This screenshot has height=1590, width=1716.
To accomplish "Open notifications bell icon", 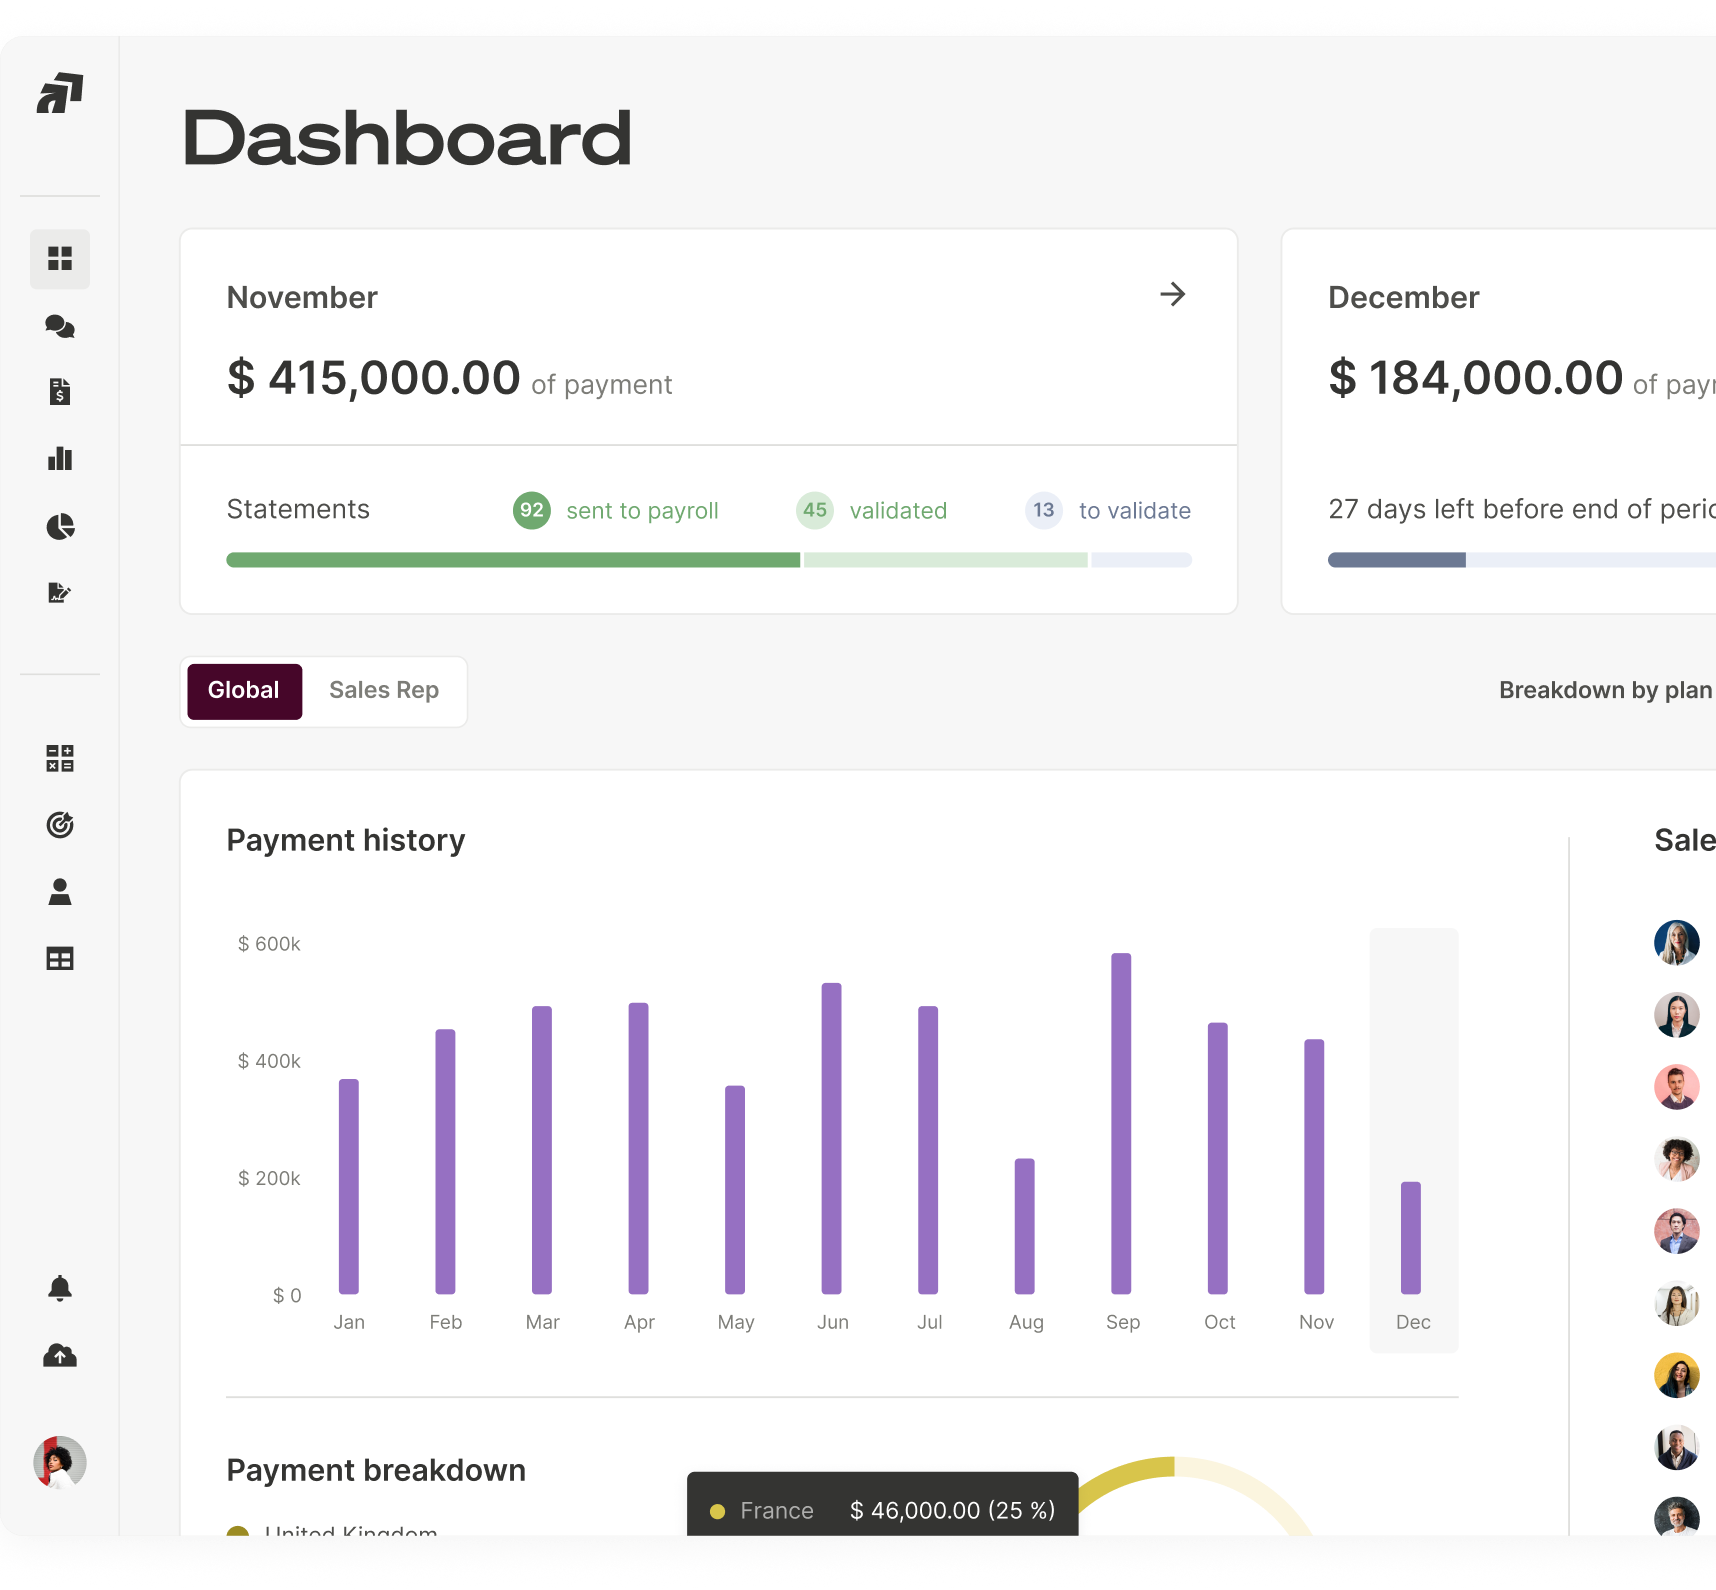I will tap(60, 1288).
